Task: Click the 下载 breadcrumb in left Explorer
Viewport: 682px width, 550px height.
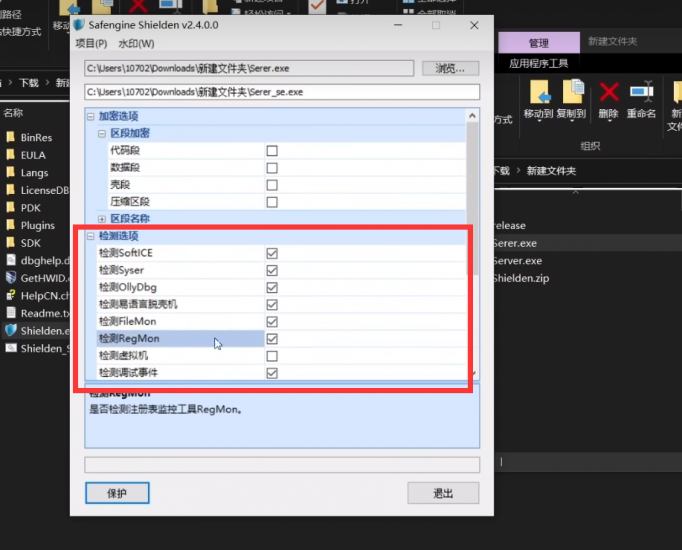Action: (29, 83)
